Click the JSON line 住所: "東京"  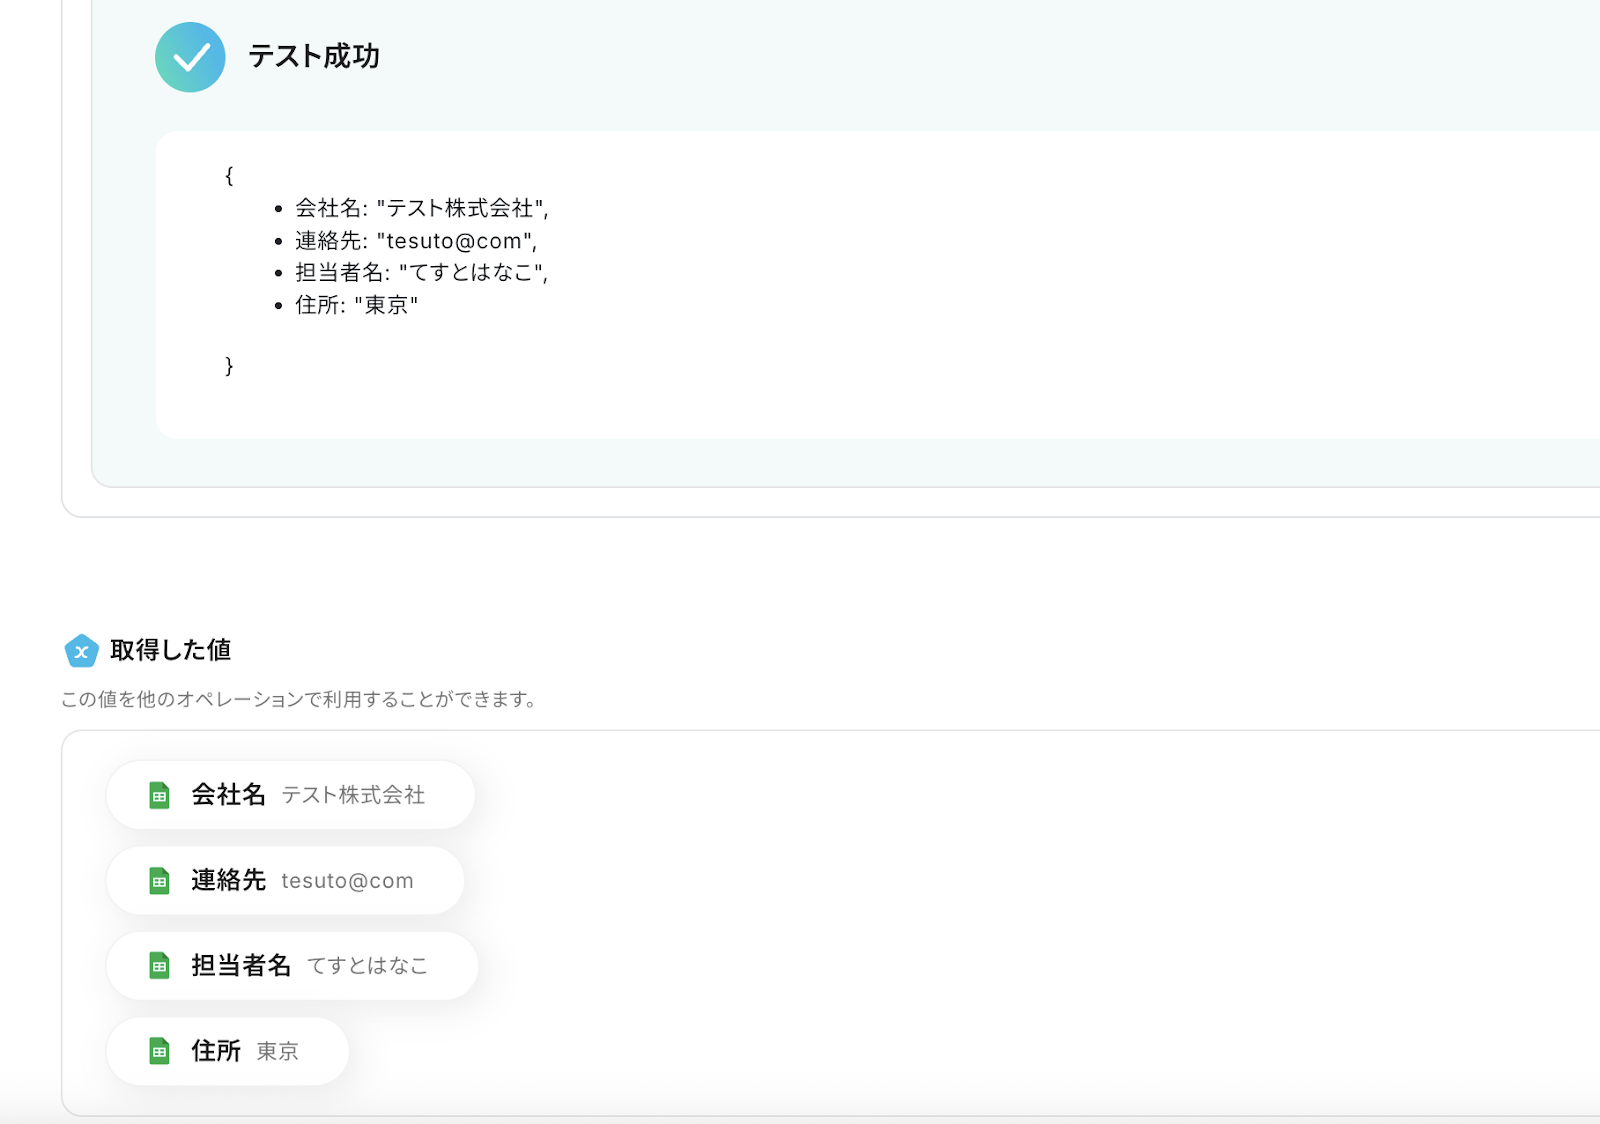tap(356, 305)
